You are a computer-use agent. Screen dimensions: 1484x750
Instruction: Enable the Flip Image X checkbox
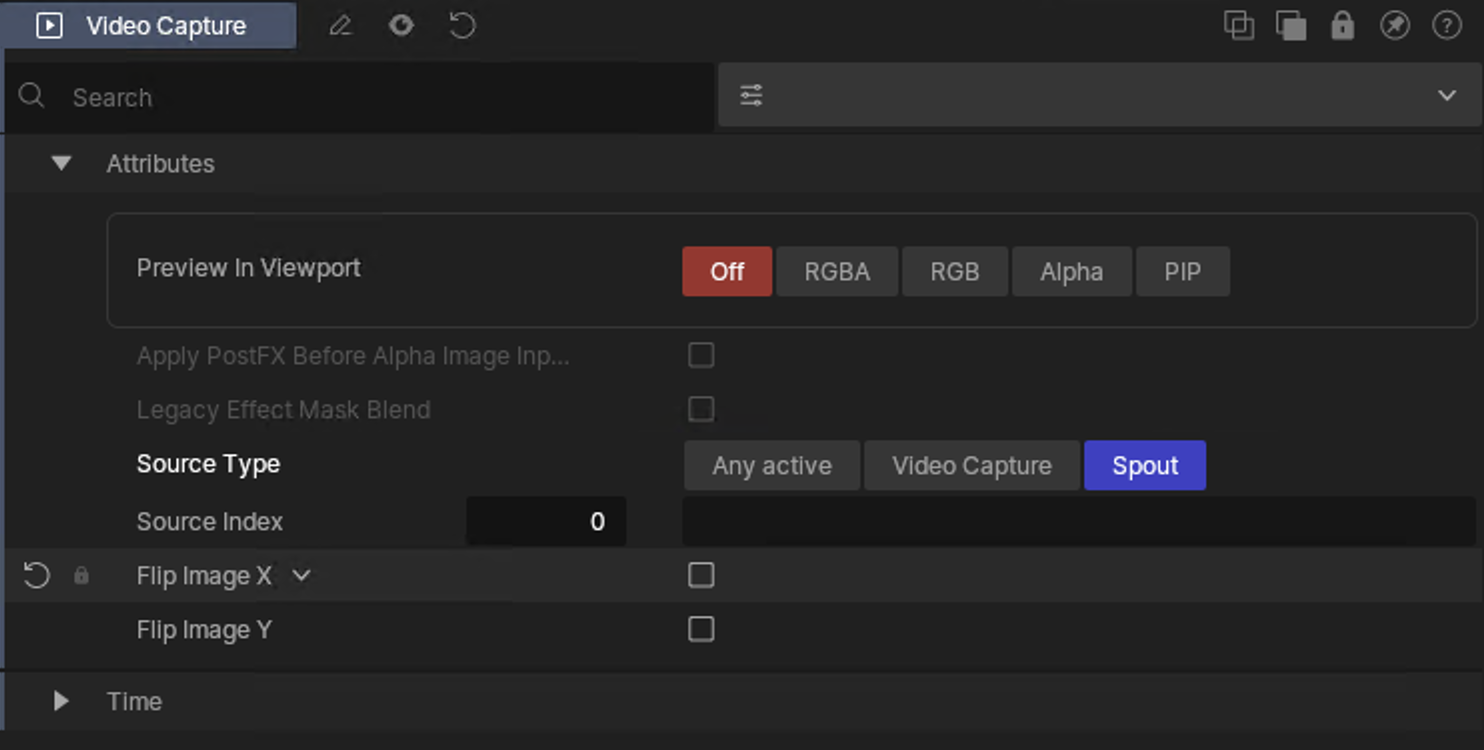(701, 575)
